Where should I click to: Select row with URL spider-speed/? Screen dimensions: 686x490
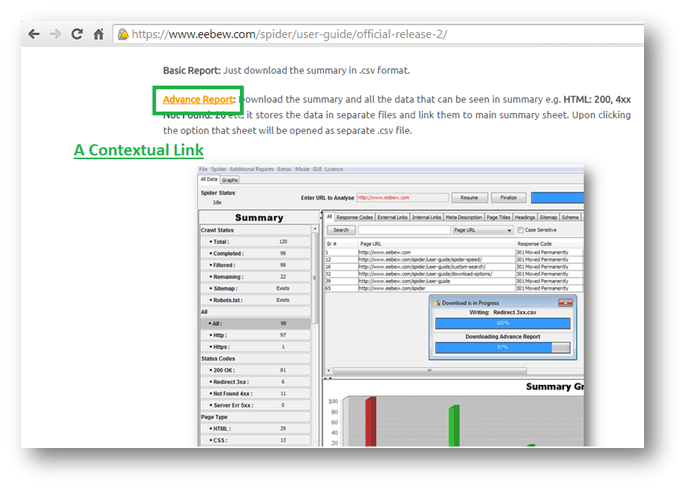coord(454,260)
